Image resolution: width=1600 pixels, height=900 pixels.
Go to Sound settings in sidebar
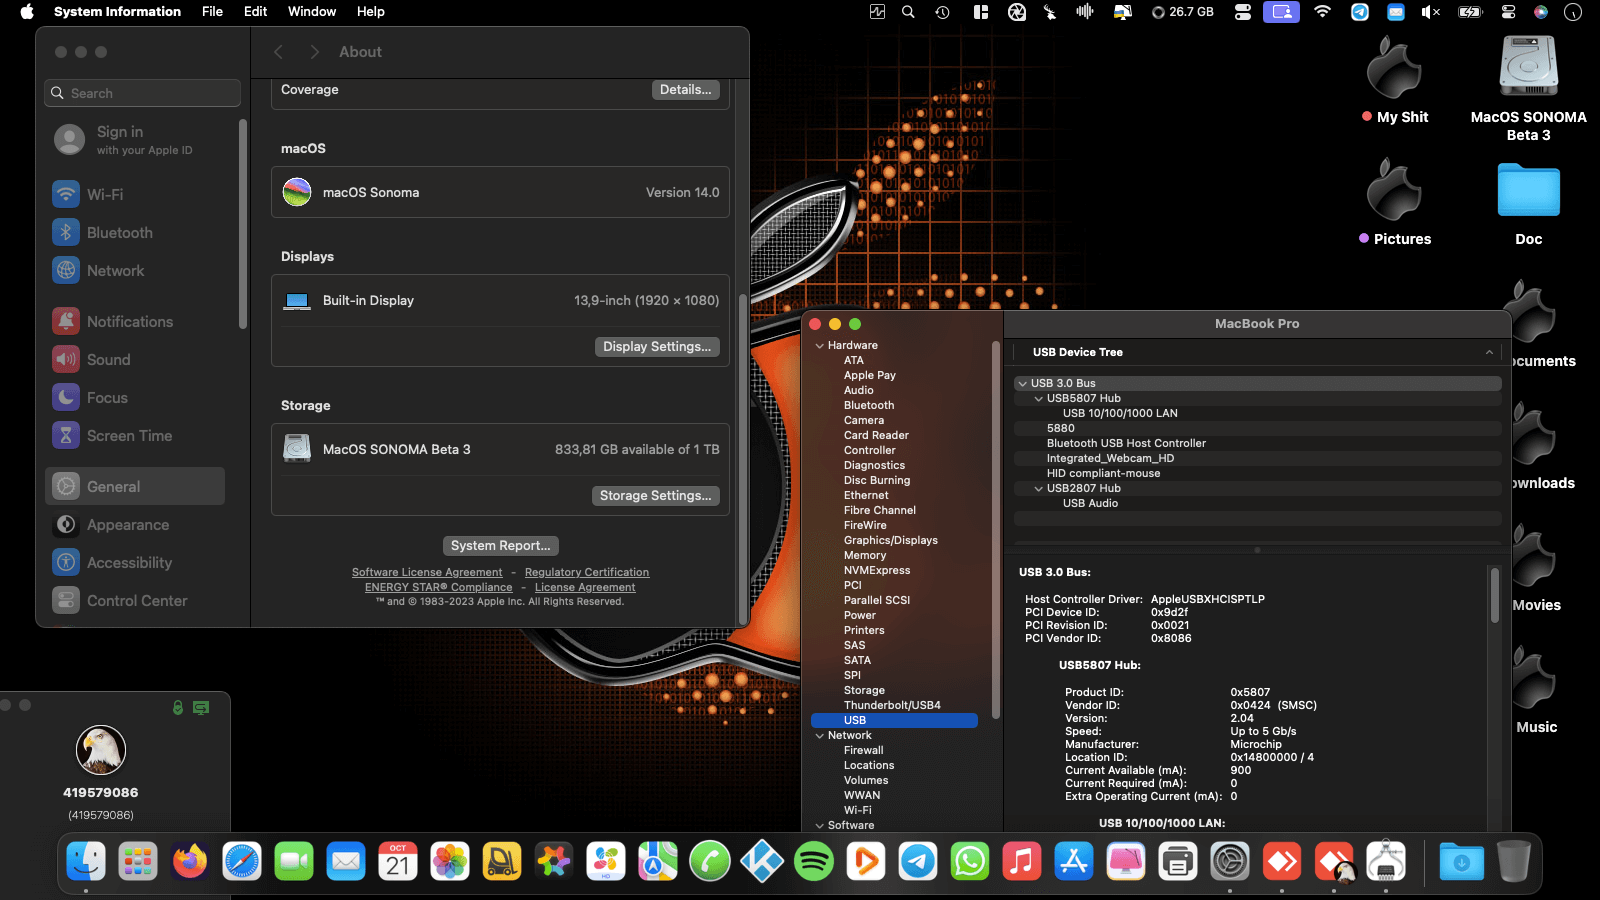[x=135, y=359]
